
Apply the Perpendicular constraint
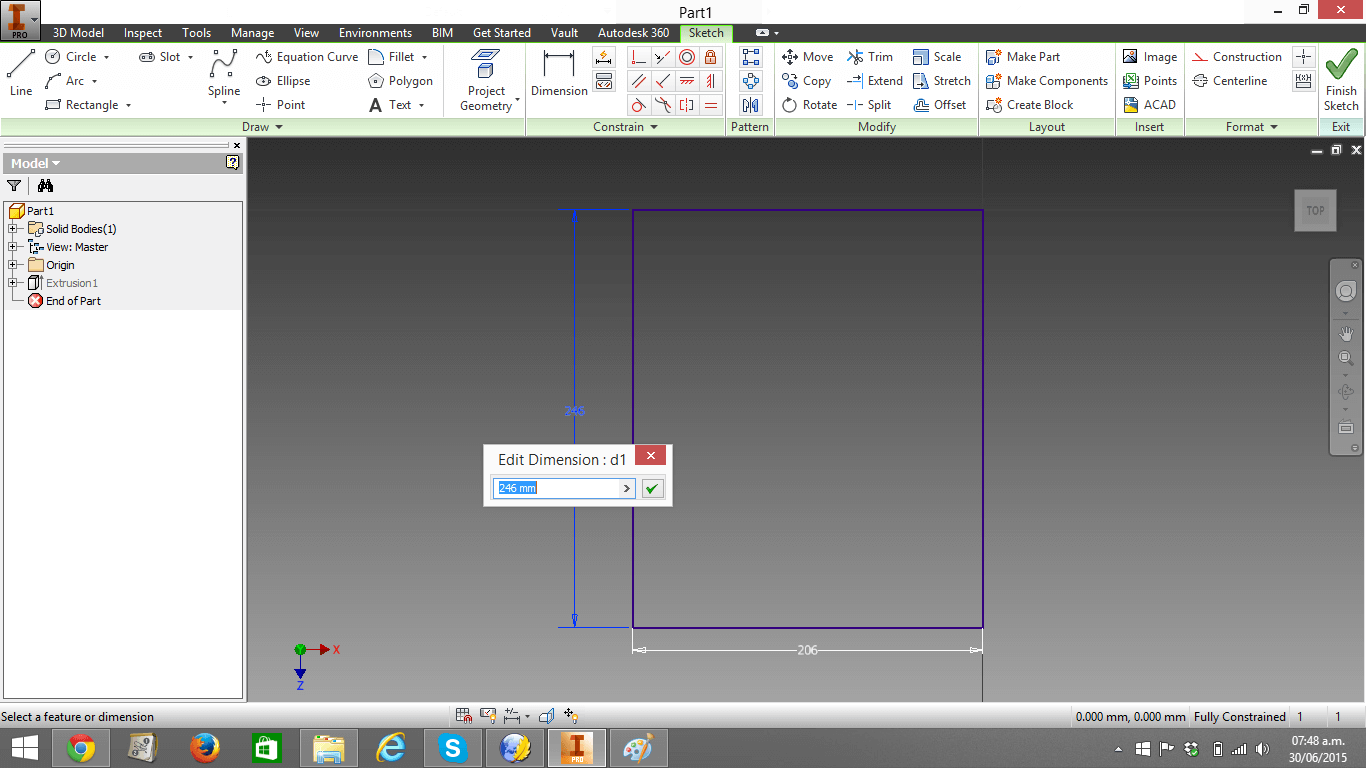click(663, 81)
